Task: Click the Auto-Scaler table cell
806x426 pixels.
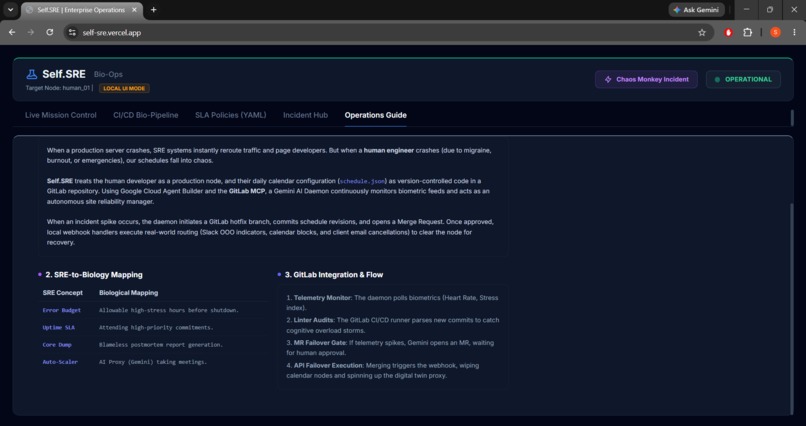Action: click(60, 362)
